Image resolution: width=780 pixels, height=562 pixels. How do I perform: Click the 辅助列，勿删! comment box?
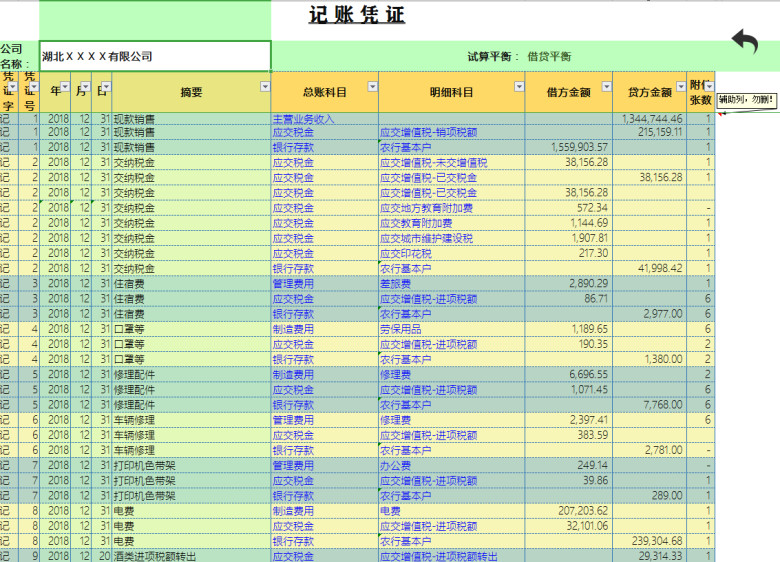746,99
